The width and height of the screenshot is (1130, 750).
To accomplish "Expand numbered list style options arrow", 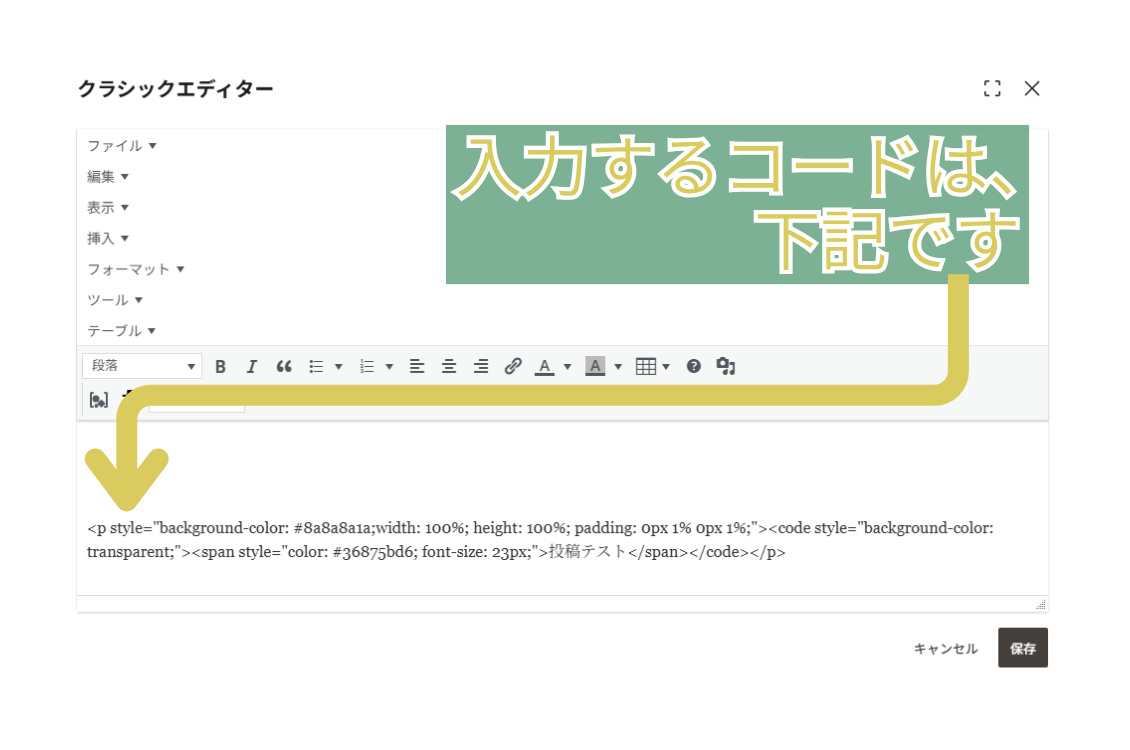I will pos(389,367).
